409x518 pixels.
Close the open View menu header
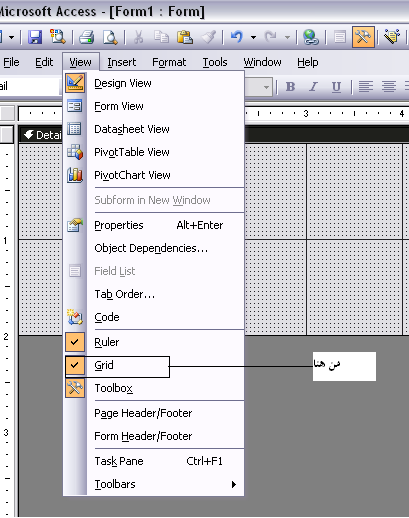tap(80, 62)
